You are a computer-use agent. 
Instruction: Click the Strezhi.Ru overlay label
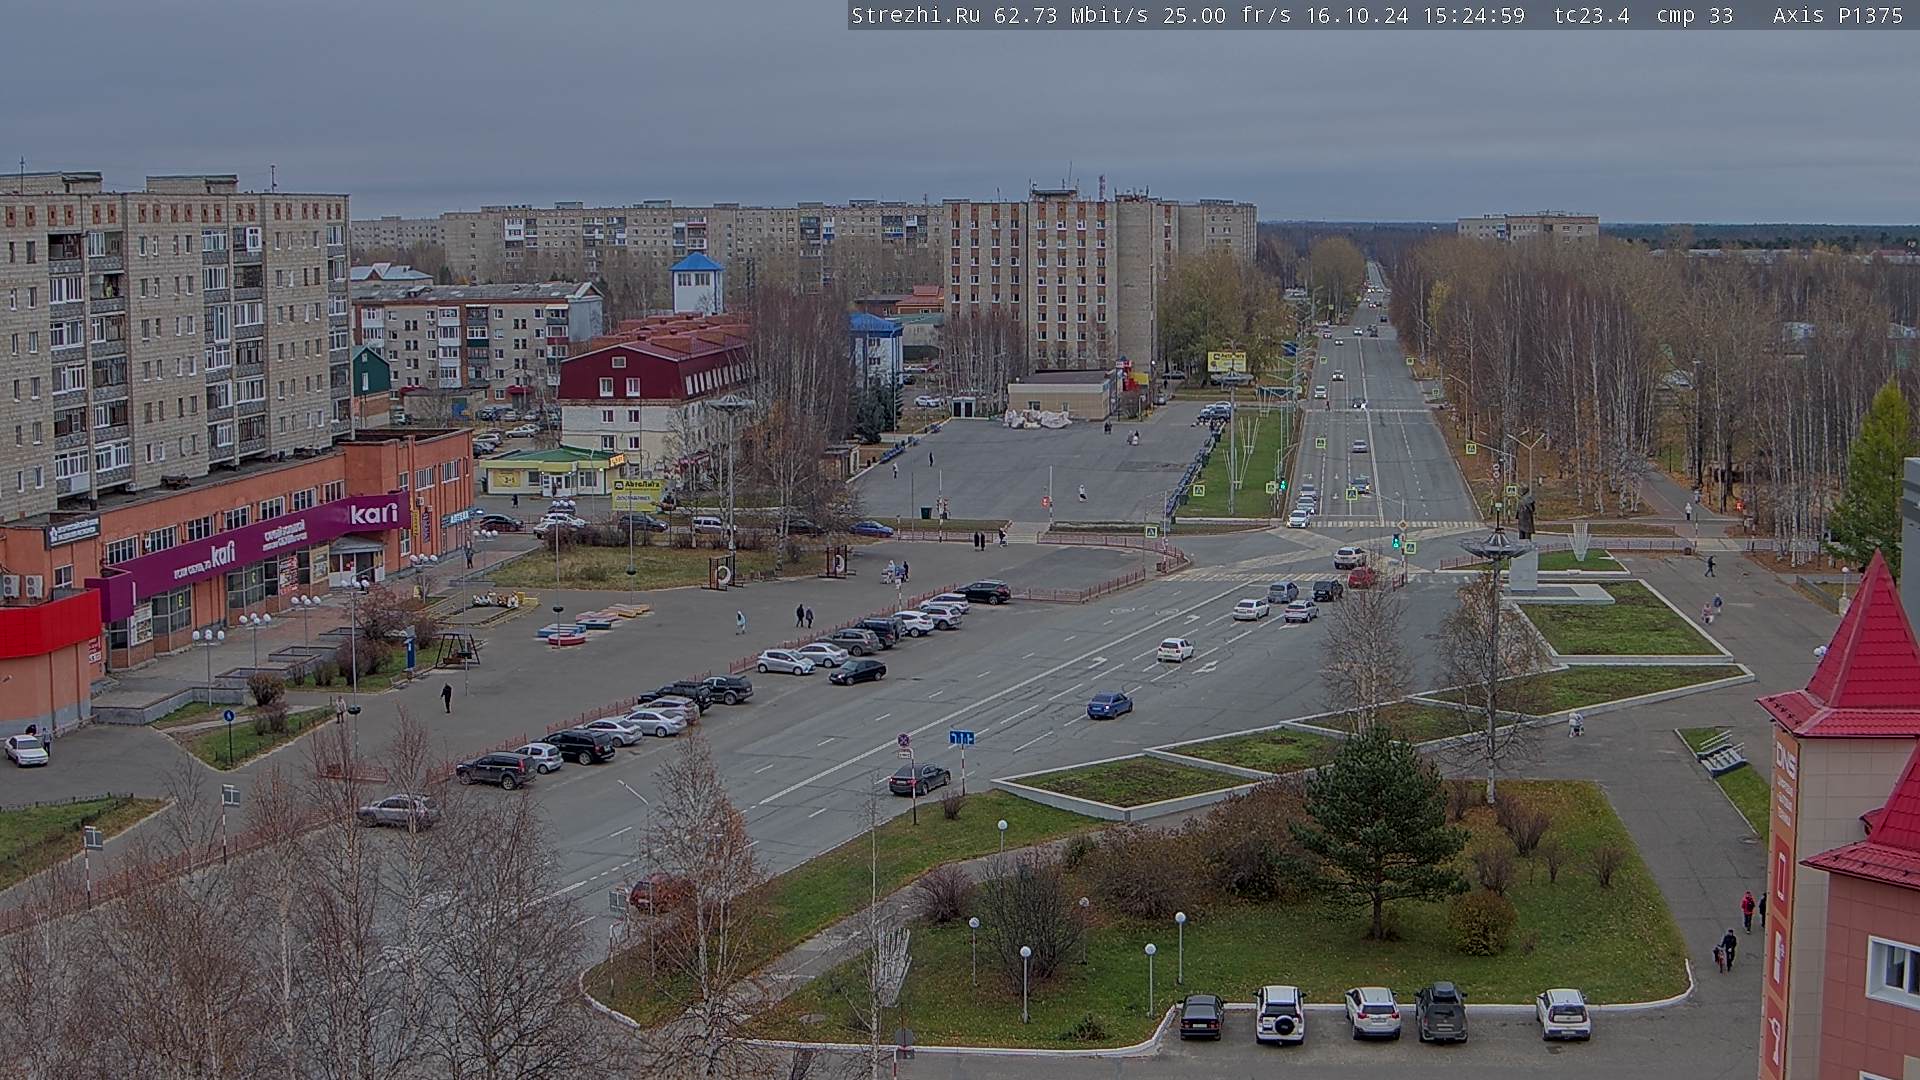click(916, 15)
